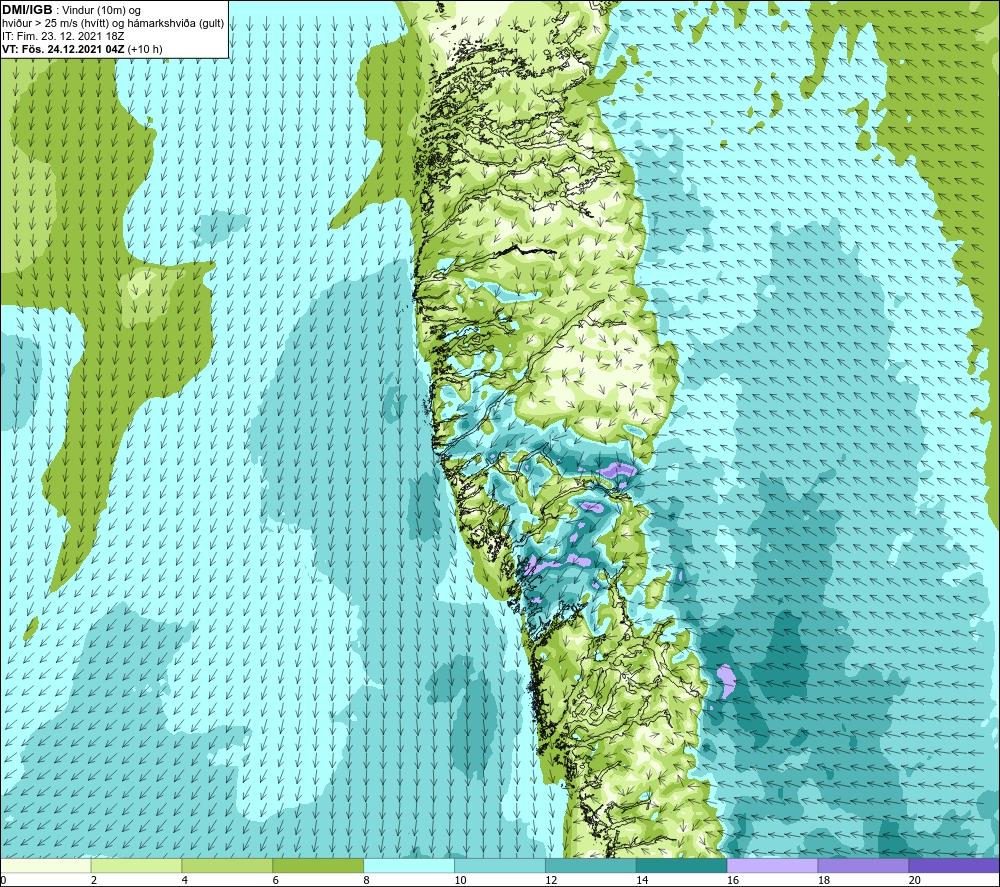This screenshot has width=1000, height=887.
Task: Click the "IT: Fim. 23. 12. 2021 18Z" line
Action: click(63, 36)
